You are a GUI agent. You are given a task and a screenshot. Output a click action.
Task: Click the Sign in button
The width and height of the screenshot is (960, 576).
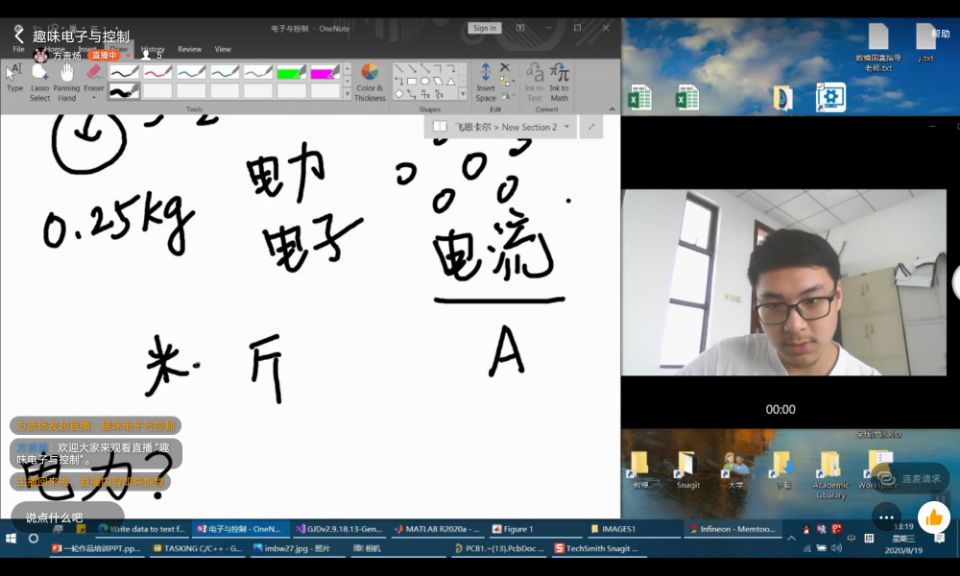coord(485,28)
